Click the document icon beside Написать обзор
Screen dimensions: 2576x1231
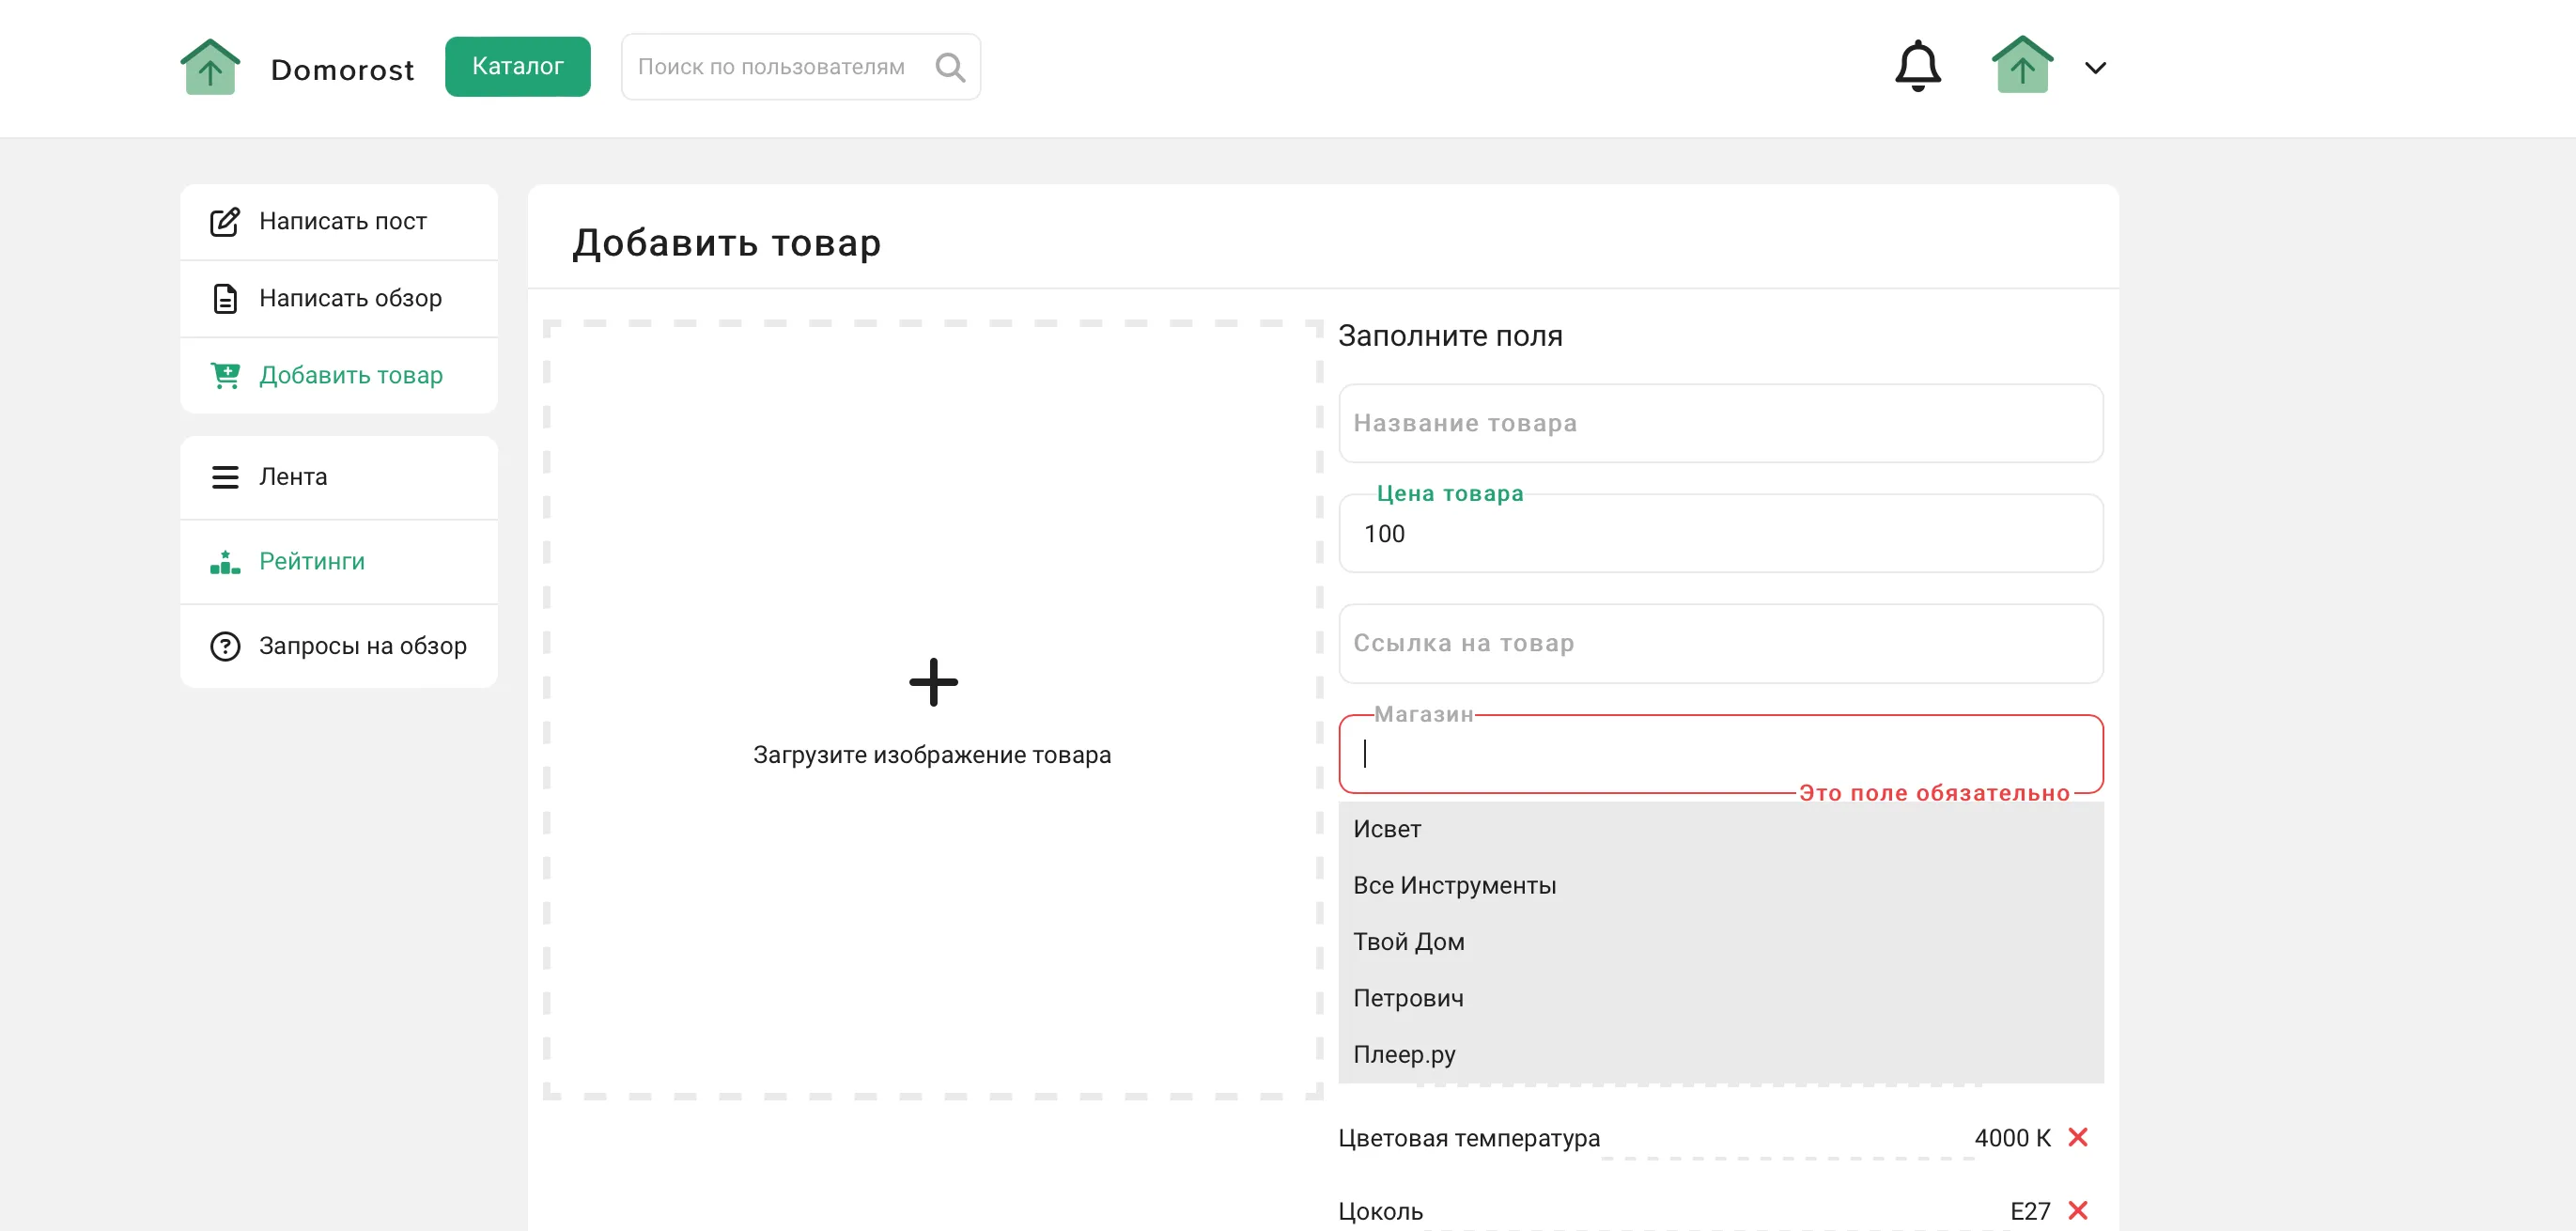[225, 298]
